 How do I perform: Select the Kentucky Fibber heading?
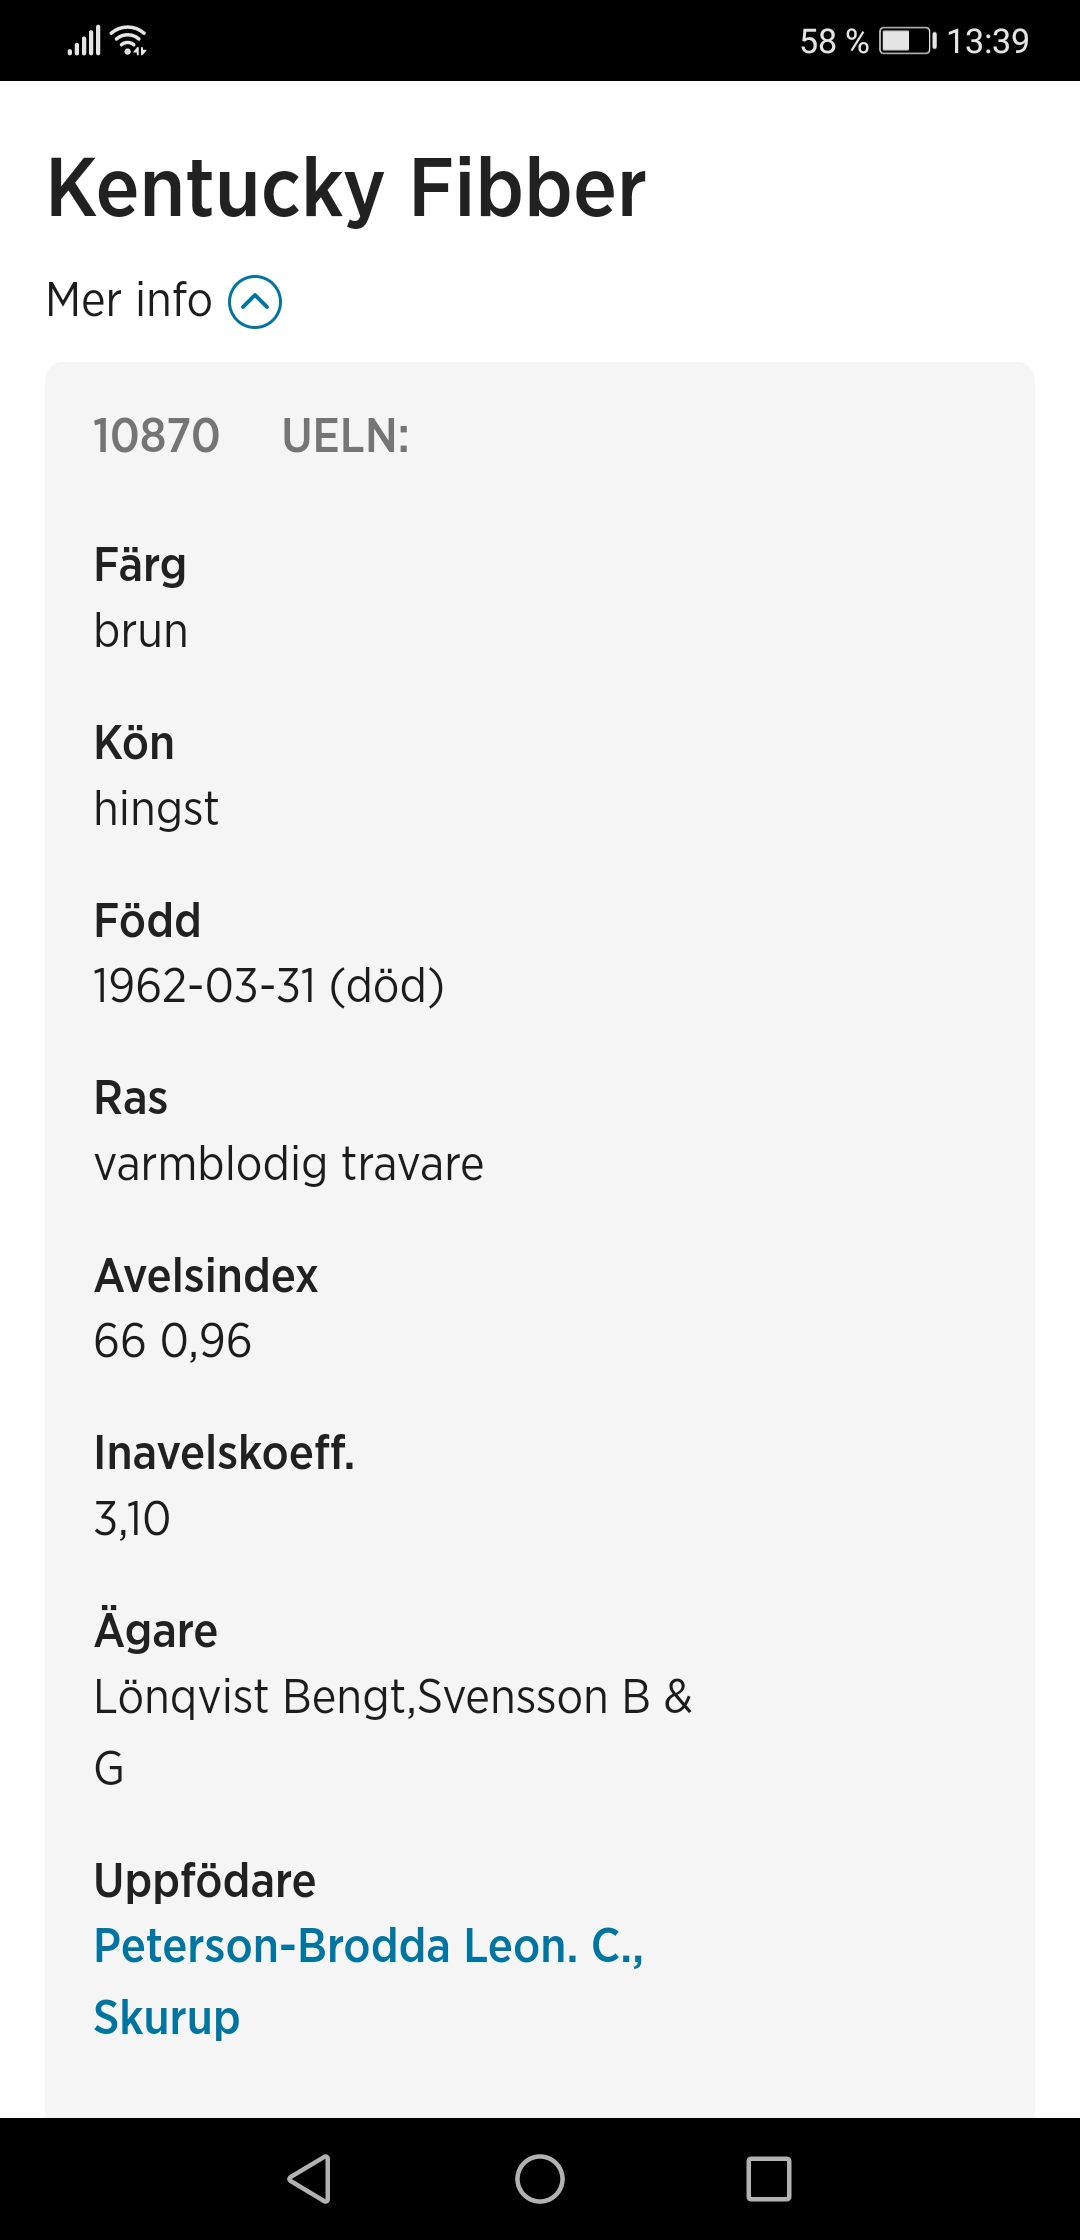[346, 188]
